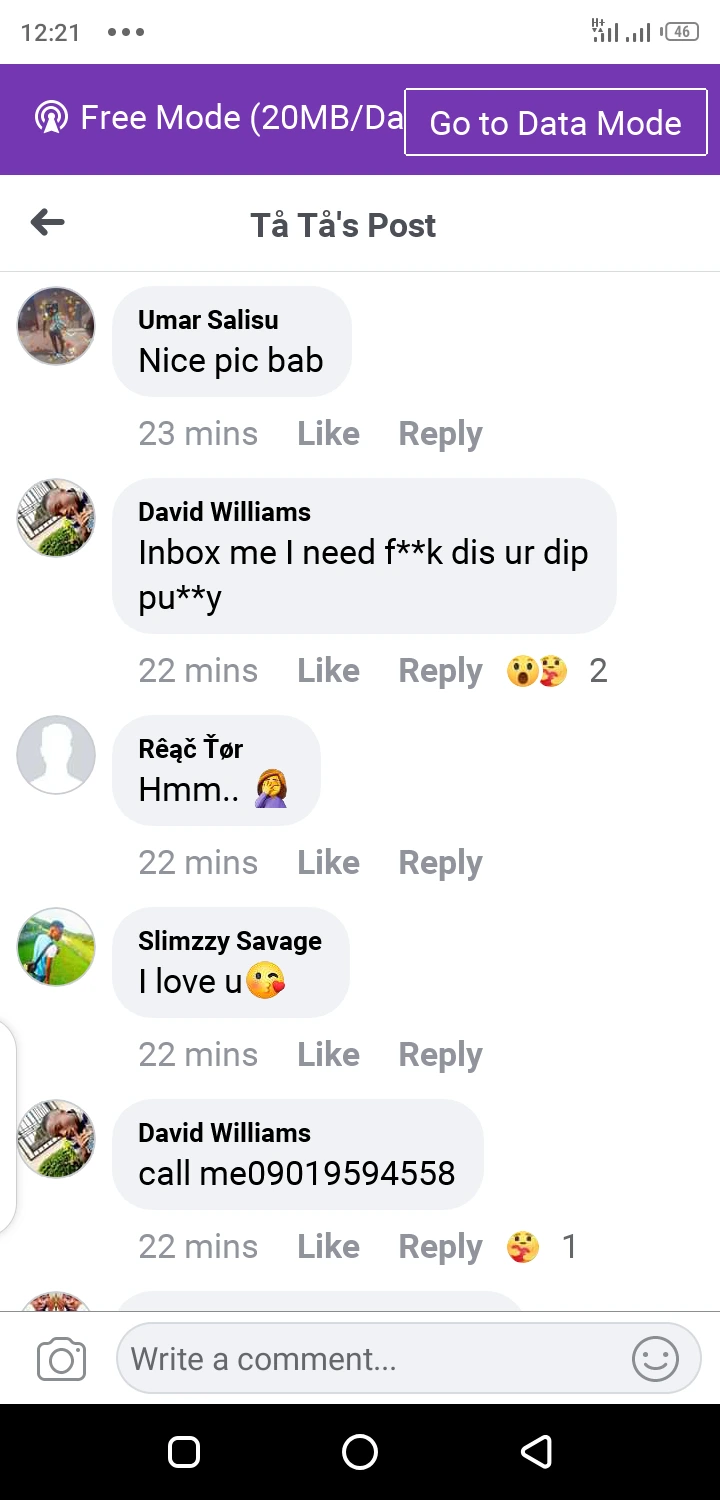Screen dimensions: 720x1500
Task: Tap the Free Mode broadcast icon
Action: (x=50, y=118)
